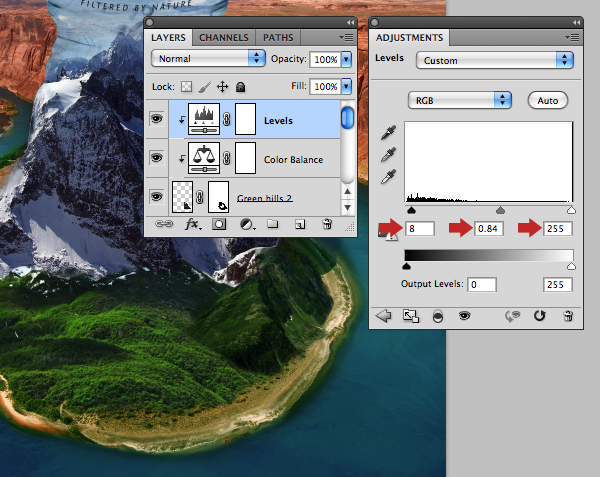Return to adjustment list arrow

383,316
